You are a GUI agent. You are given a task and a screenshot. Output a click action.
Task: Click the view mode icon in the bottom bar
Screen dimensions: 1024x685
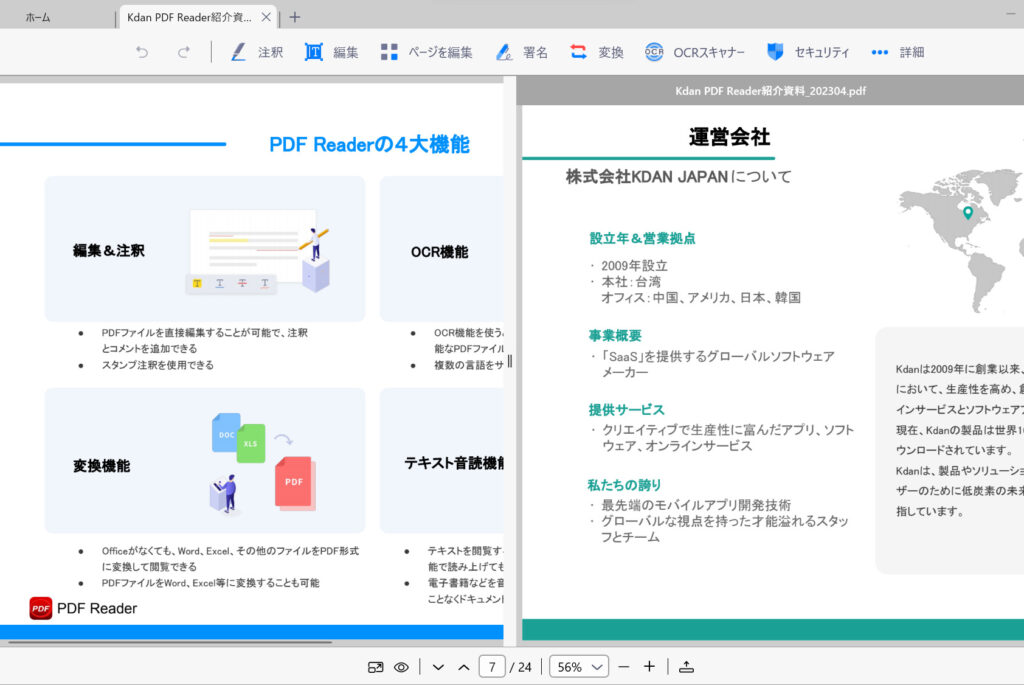tap(376, 667)
